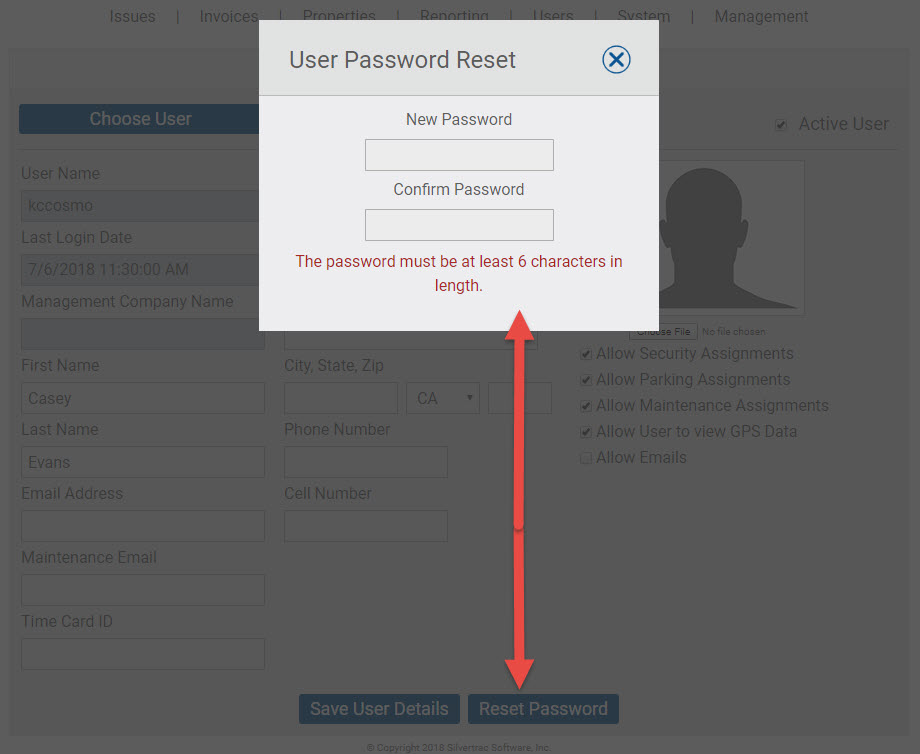Uncheck Allow Parking Assignments
920x754 pixels.
pos(586,380)
